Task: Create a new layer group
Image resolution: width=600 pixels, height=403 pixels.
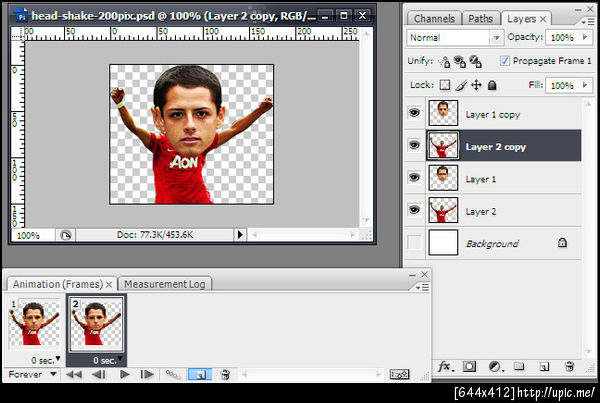Action: coord(519,366)
